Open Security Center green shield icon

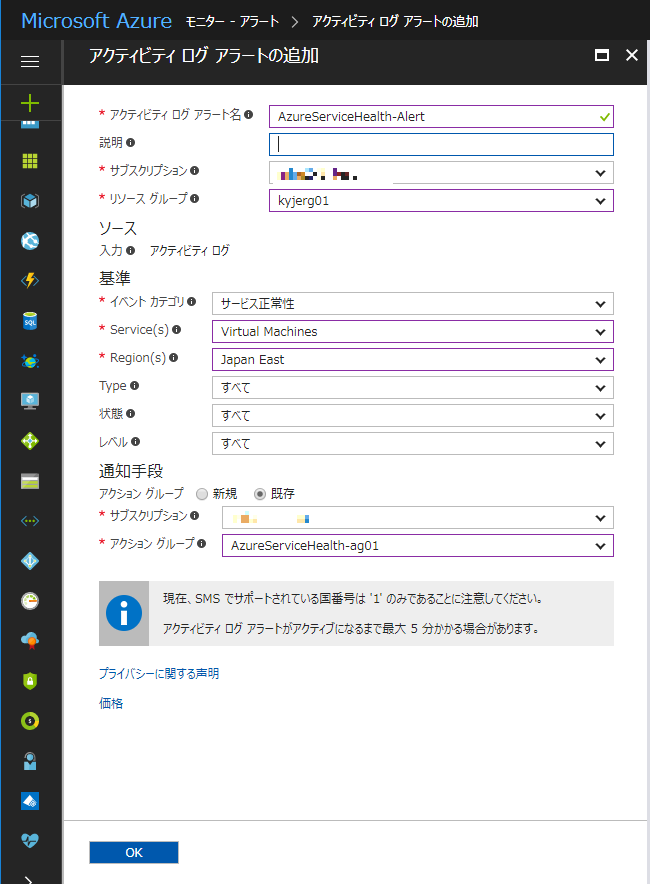click(30, 681)
